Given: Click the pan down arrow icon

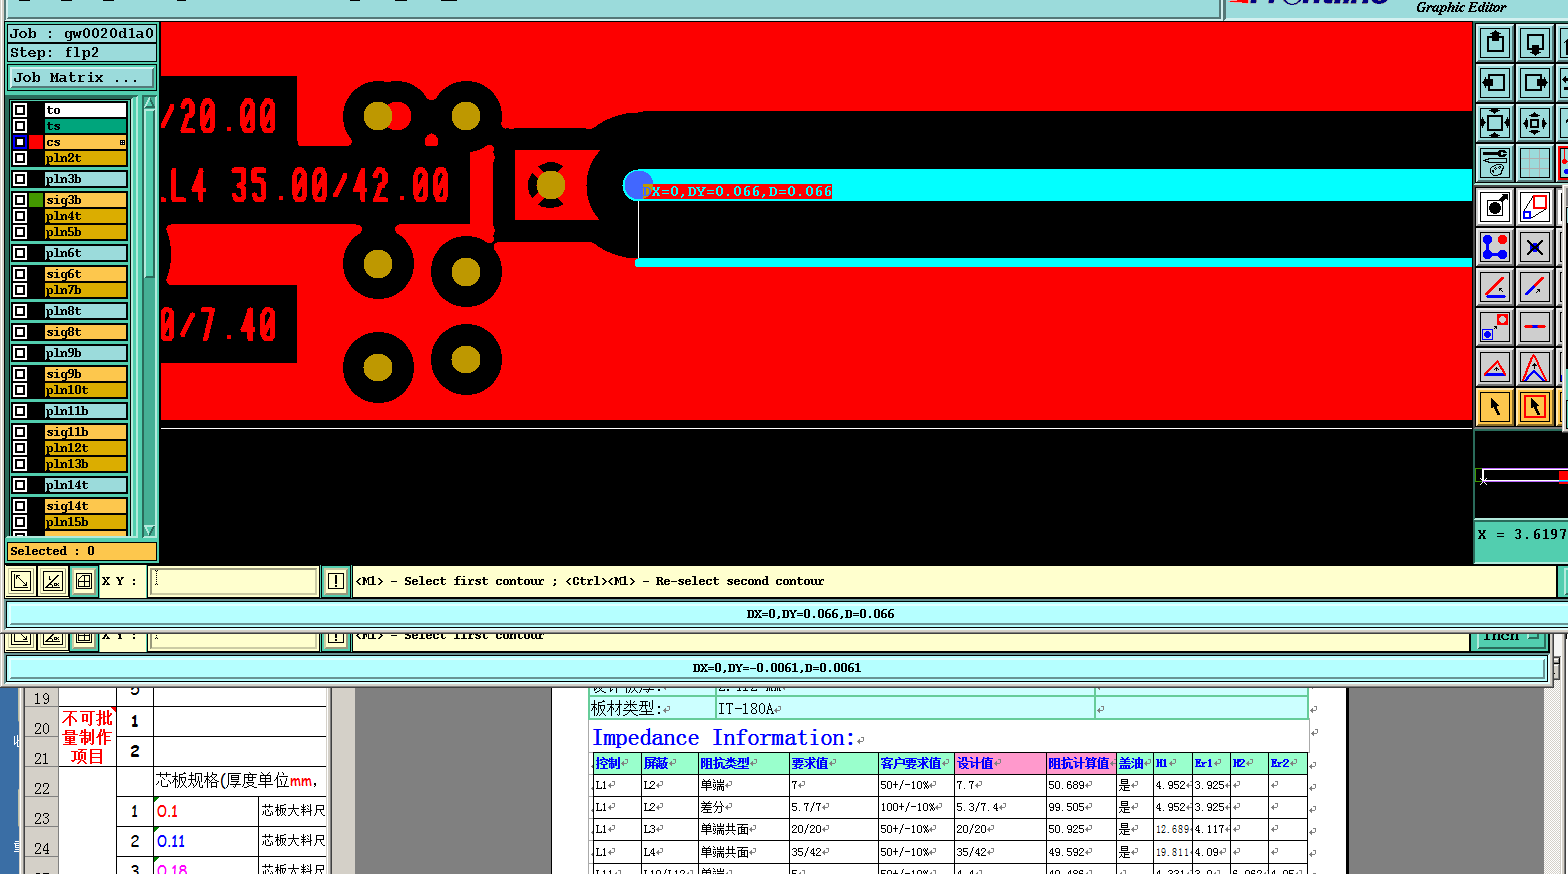Looking at the screenshot, I should click(x=1535, y=43).
